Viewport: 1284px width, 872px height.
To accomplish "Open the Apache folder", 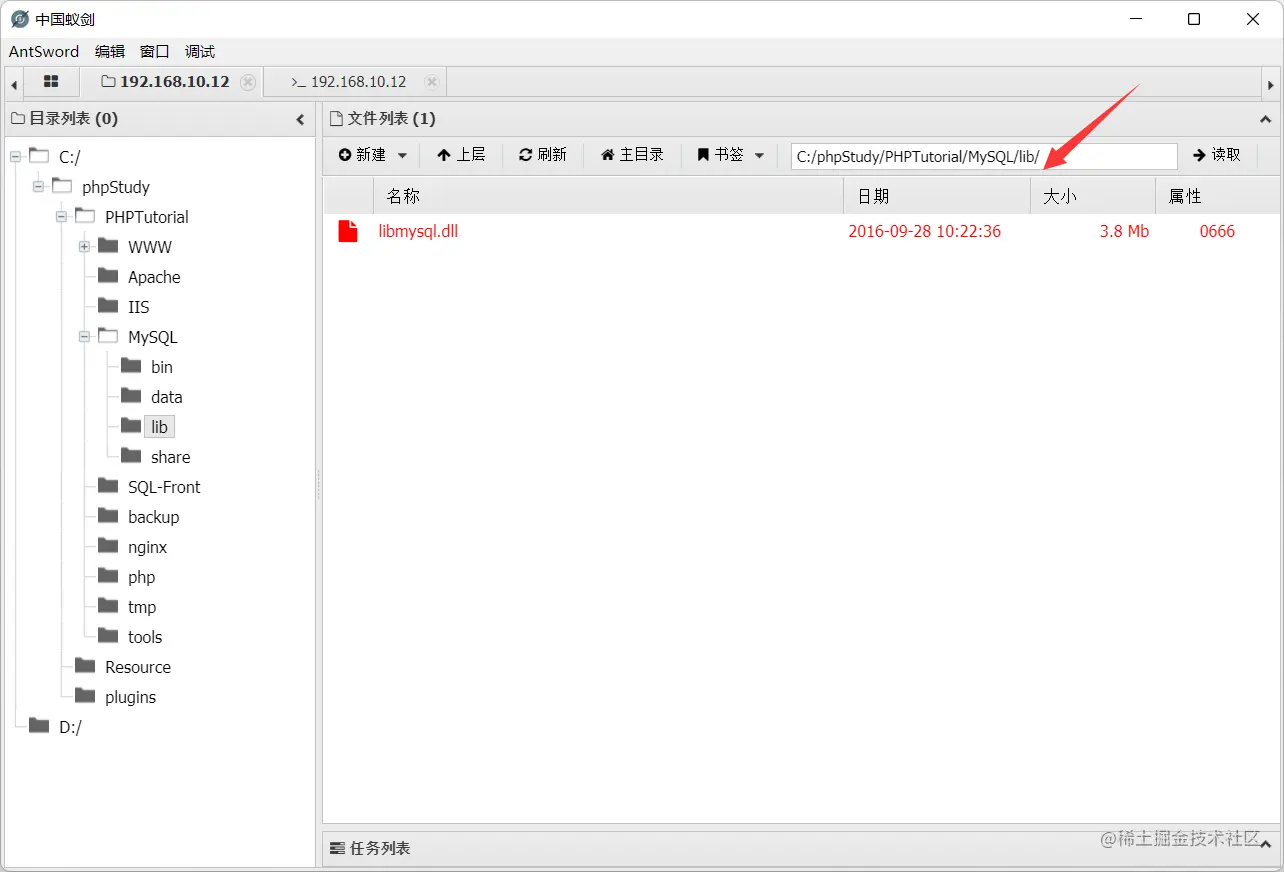I will click(154, 277).
